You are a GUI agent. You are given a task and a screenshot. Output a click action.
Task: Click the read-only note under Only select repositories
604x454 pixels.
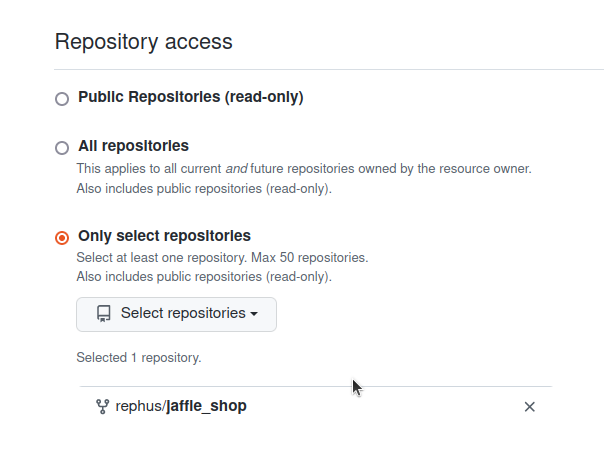tap(204, 277)
